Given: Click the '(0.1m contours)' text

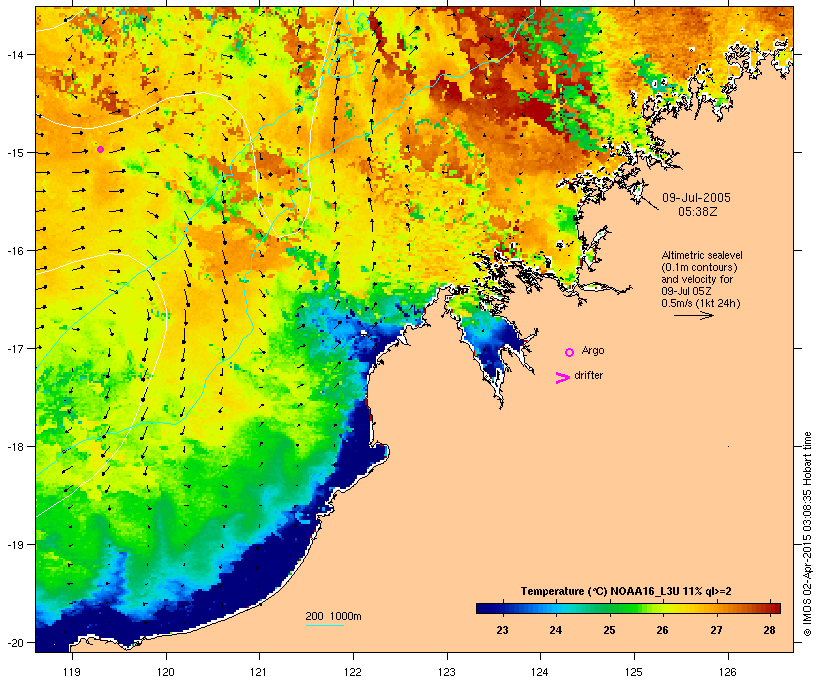Looking at the screenshot, I should [x=699, y=267].
